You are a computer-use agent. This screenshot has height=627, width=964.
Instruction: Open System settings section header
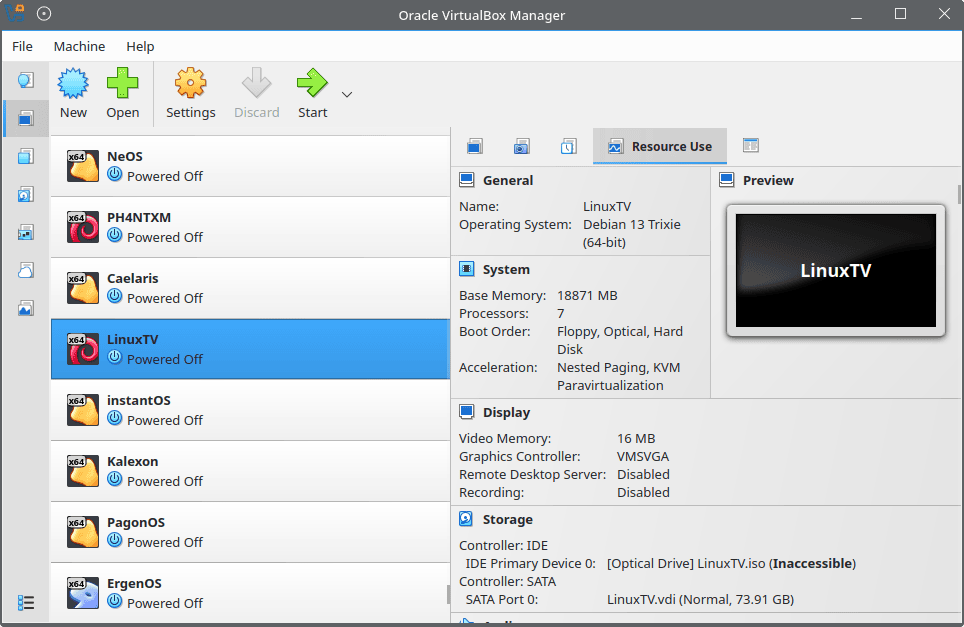tap(506, 269)
